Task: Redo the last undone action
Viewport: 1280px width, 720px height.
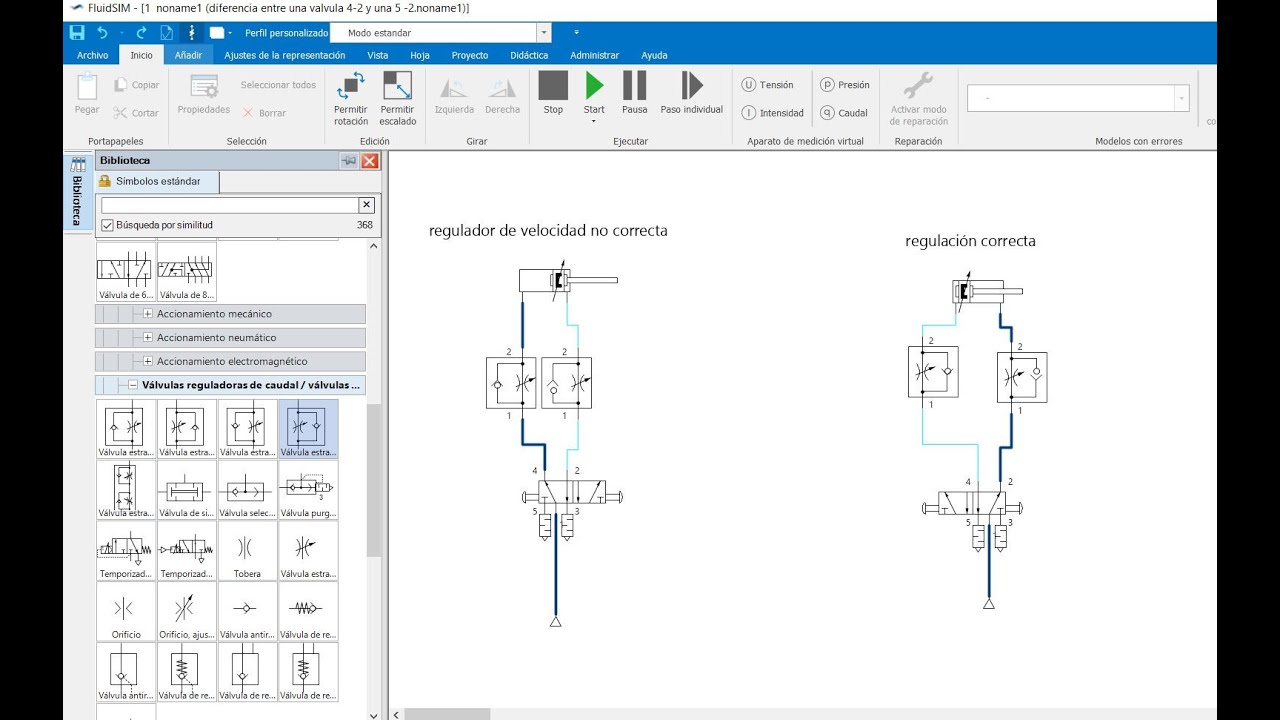Action: 141,33
